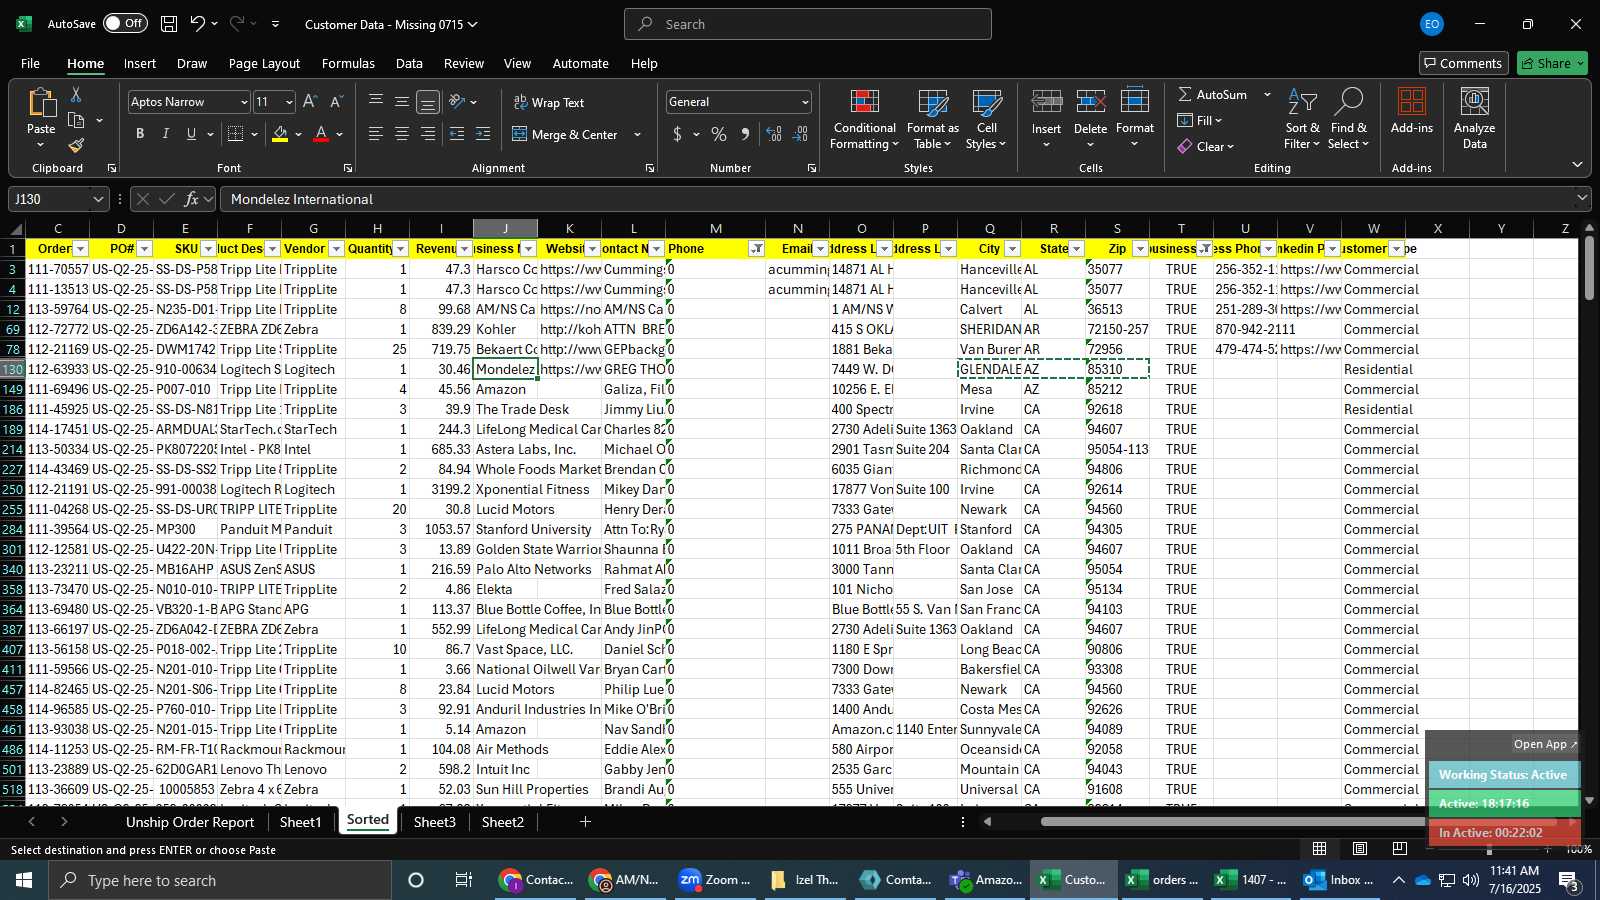Open the font size dropdown
The image size is (1600, 900).
[289, 102]
